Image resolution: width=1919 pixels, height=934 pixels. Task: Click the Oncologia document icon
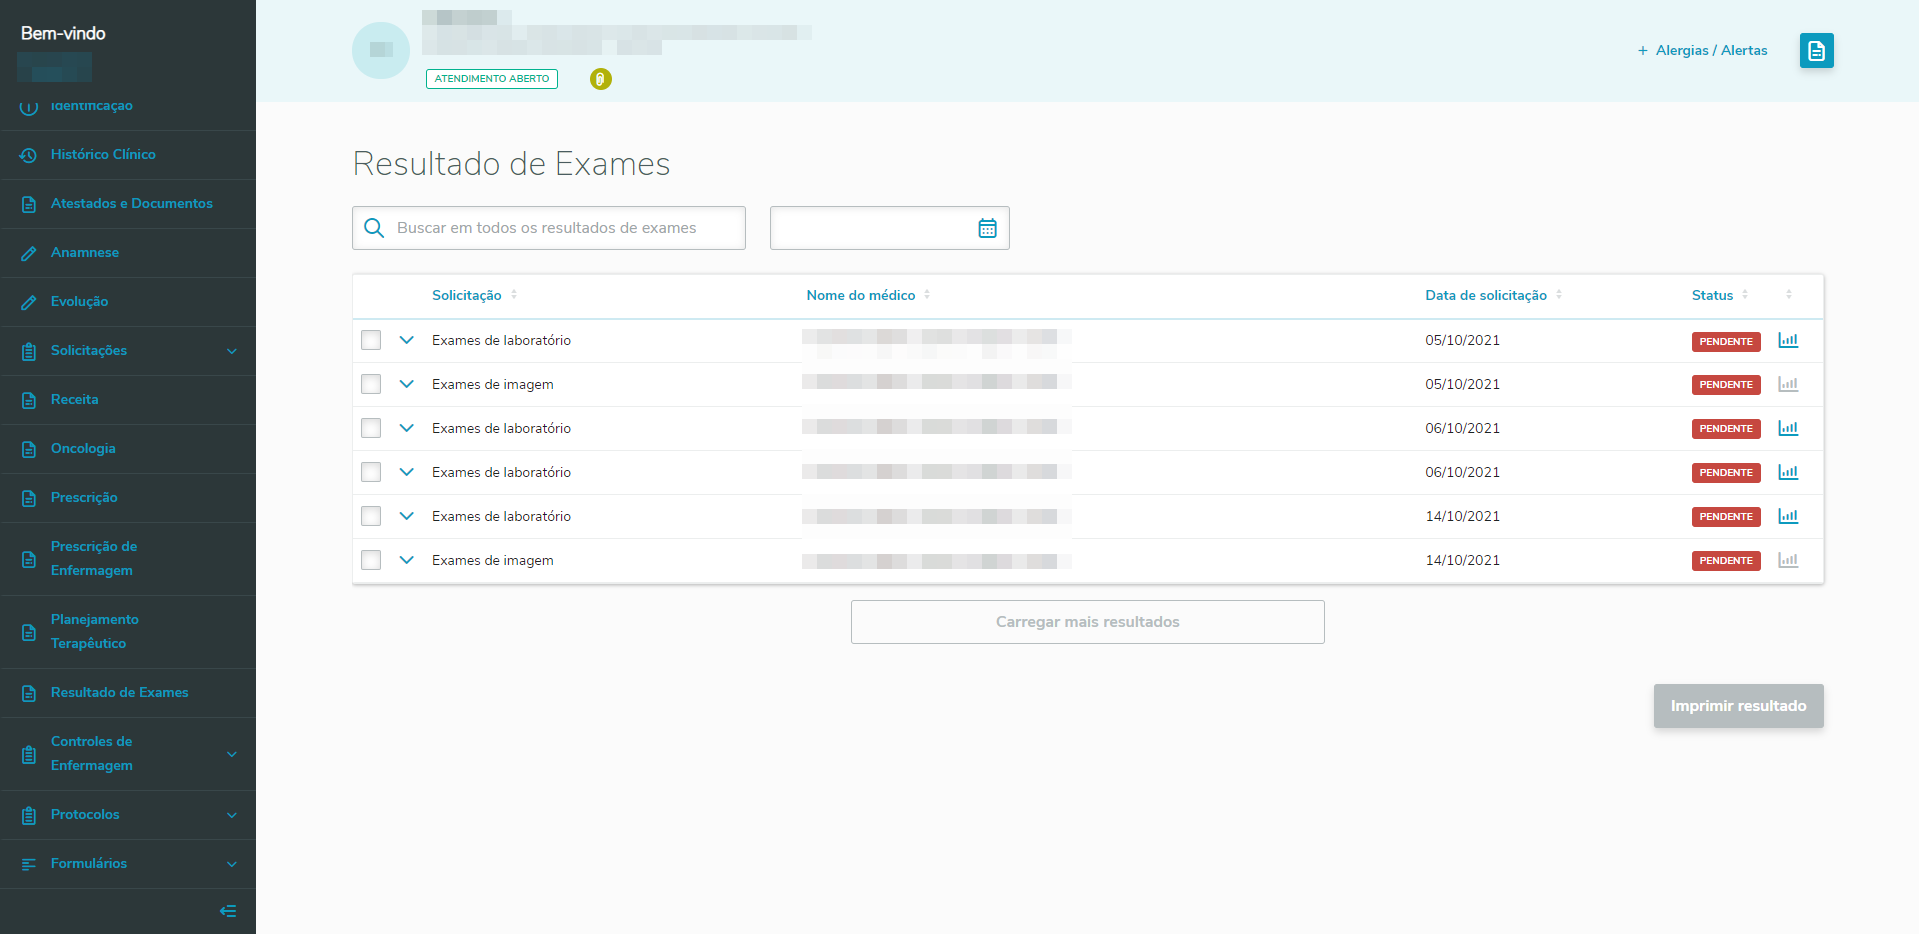tap(29, 449)
